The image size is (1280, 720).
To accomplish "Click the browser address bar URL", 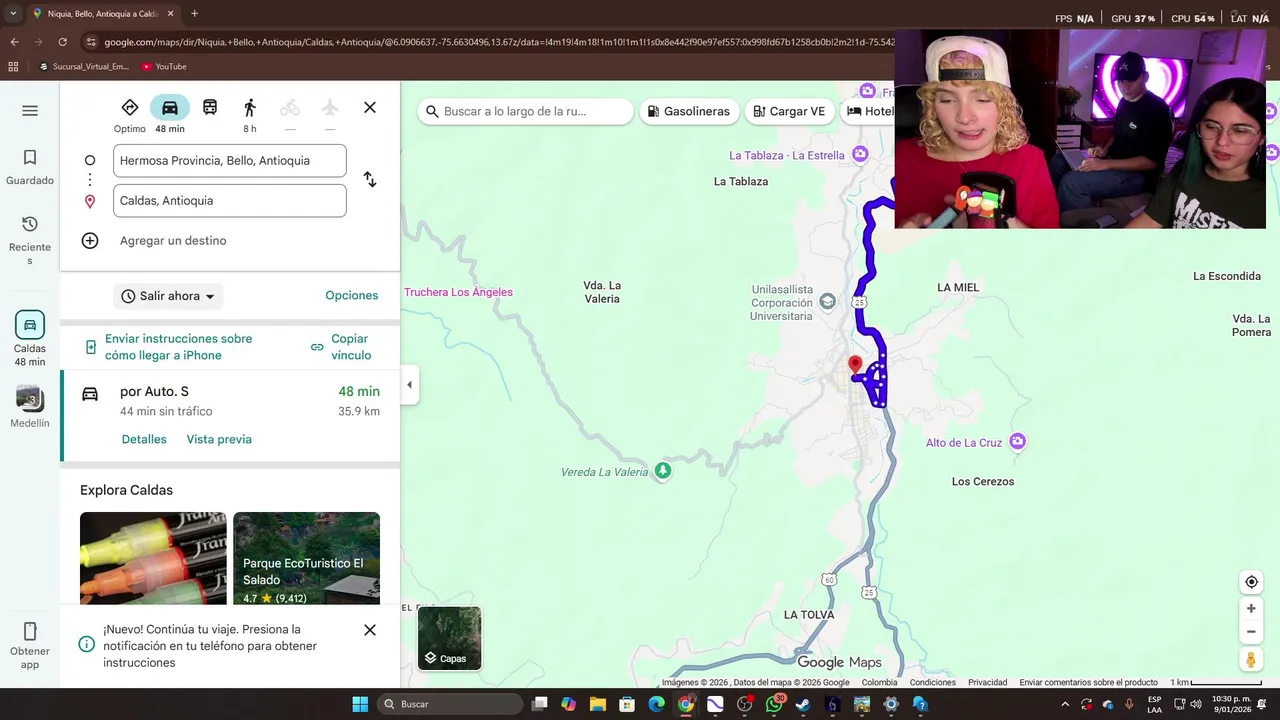I will (x=498, y=42).
